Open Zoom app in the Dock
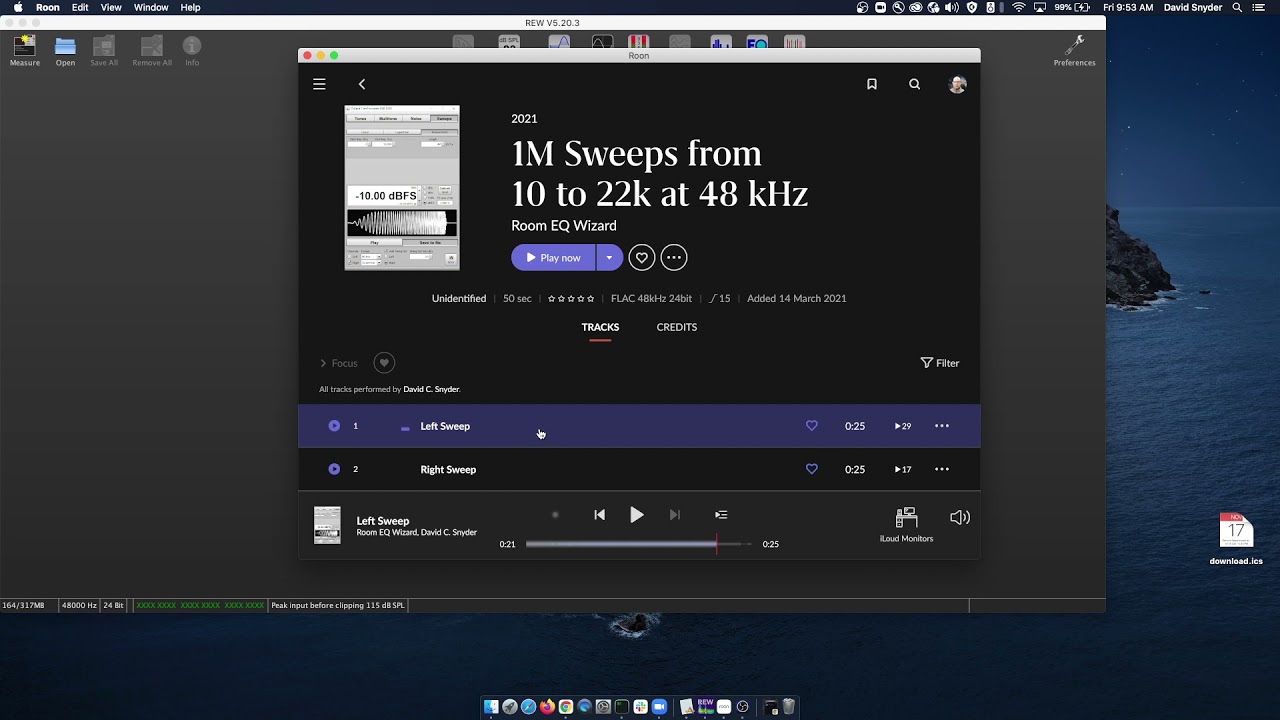The width and height of the screenshot is (1280, 720). tap(659, 707)
